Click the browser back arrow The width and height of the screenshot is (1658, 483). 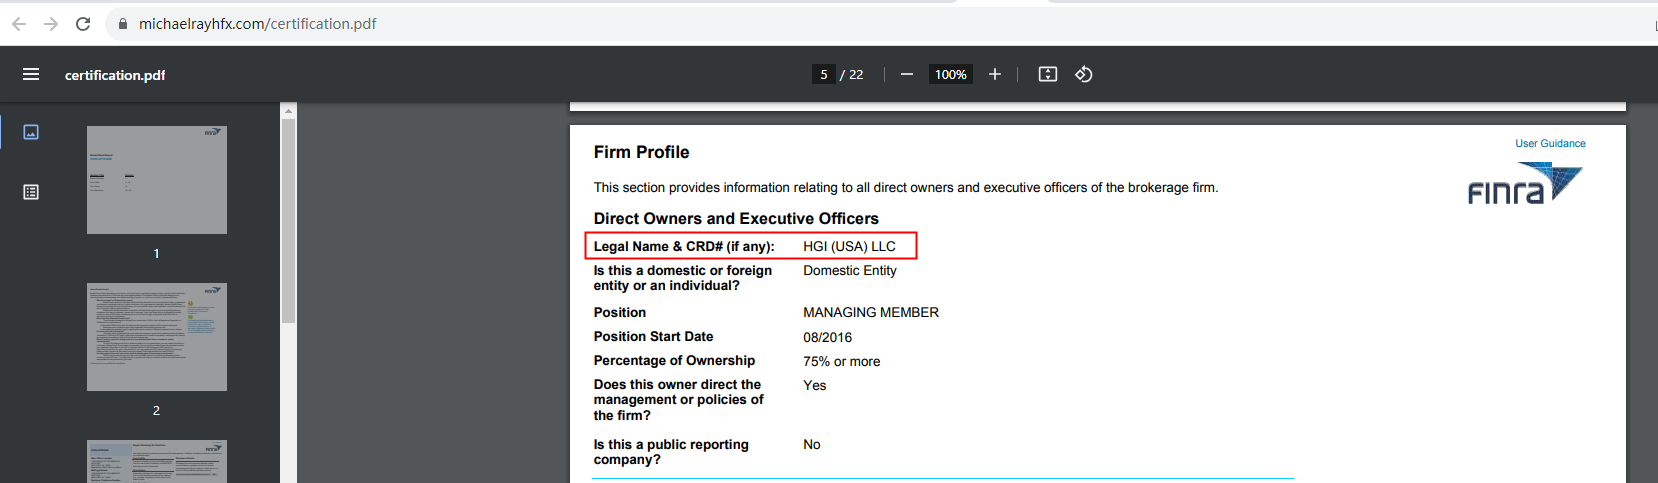pos(19,24)
